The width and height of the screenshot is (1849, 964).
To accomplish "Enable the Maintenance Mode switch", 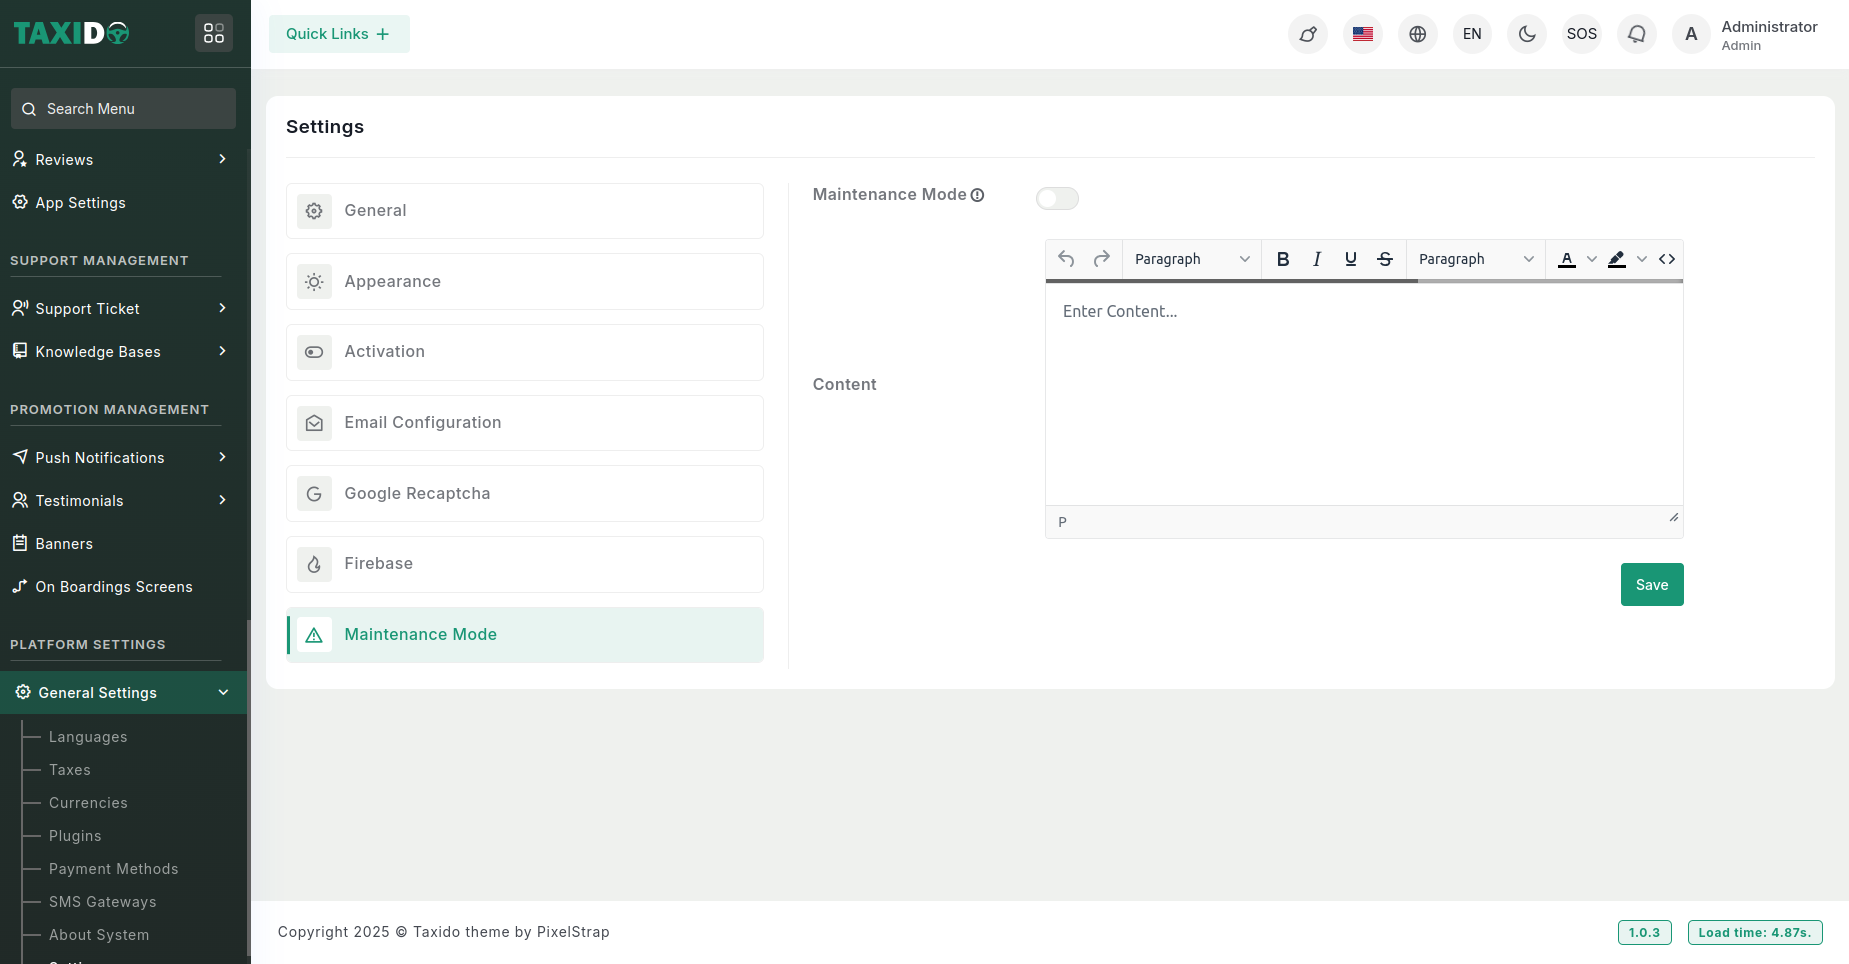I will (x=1057, y=198).
